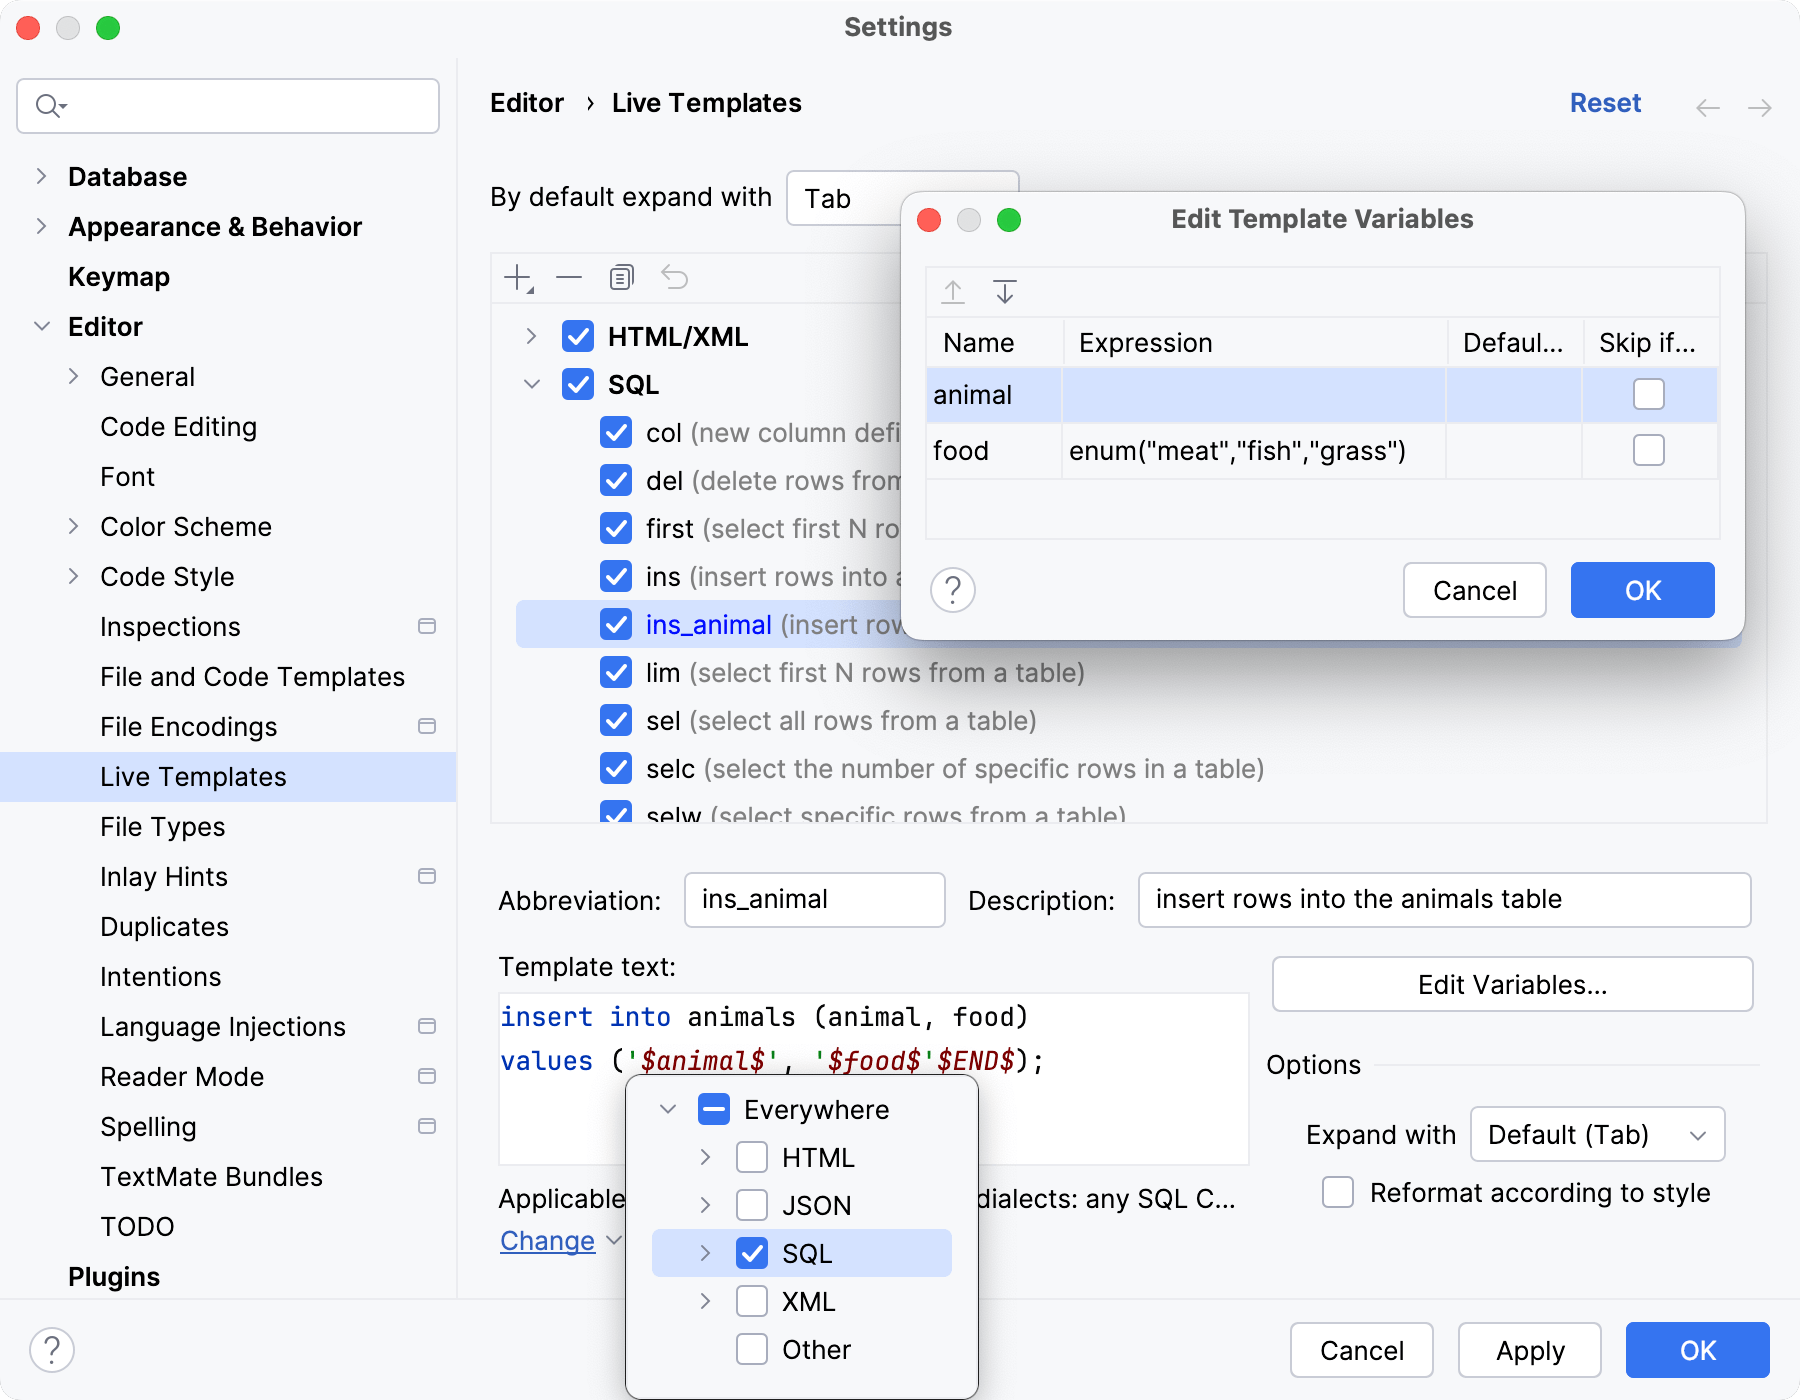Screen dimensions: 1800x1400
Task: Open the Keymap settings page
Action: tap(119, 277)
